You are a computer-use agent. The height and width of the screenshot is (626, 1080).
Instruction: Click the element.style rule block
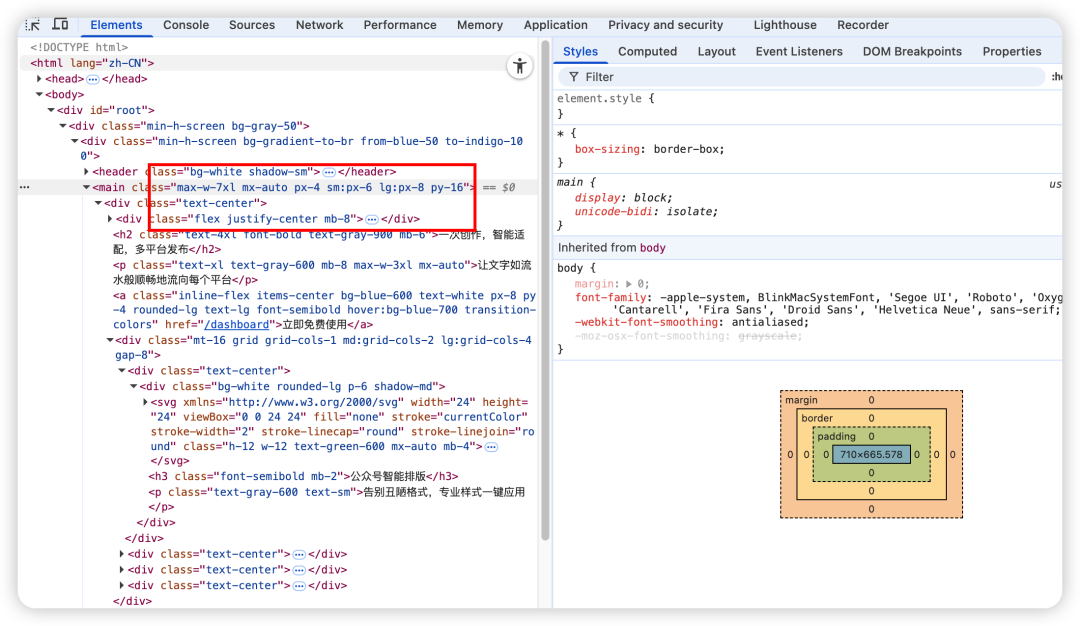click(605, 105)
